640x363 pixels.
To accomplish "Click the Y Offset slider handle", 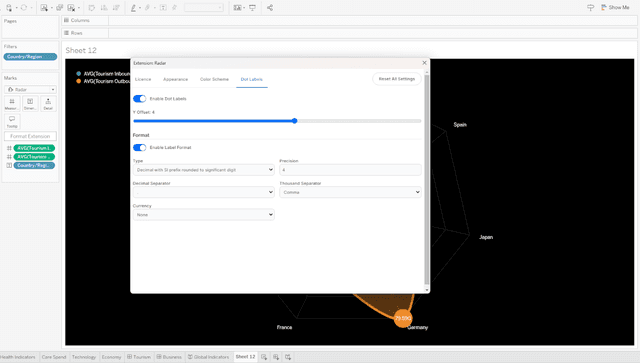I will click(294, 121).
